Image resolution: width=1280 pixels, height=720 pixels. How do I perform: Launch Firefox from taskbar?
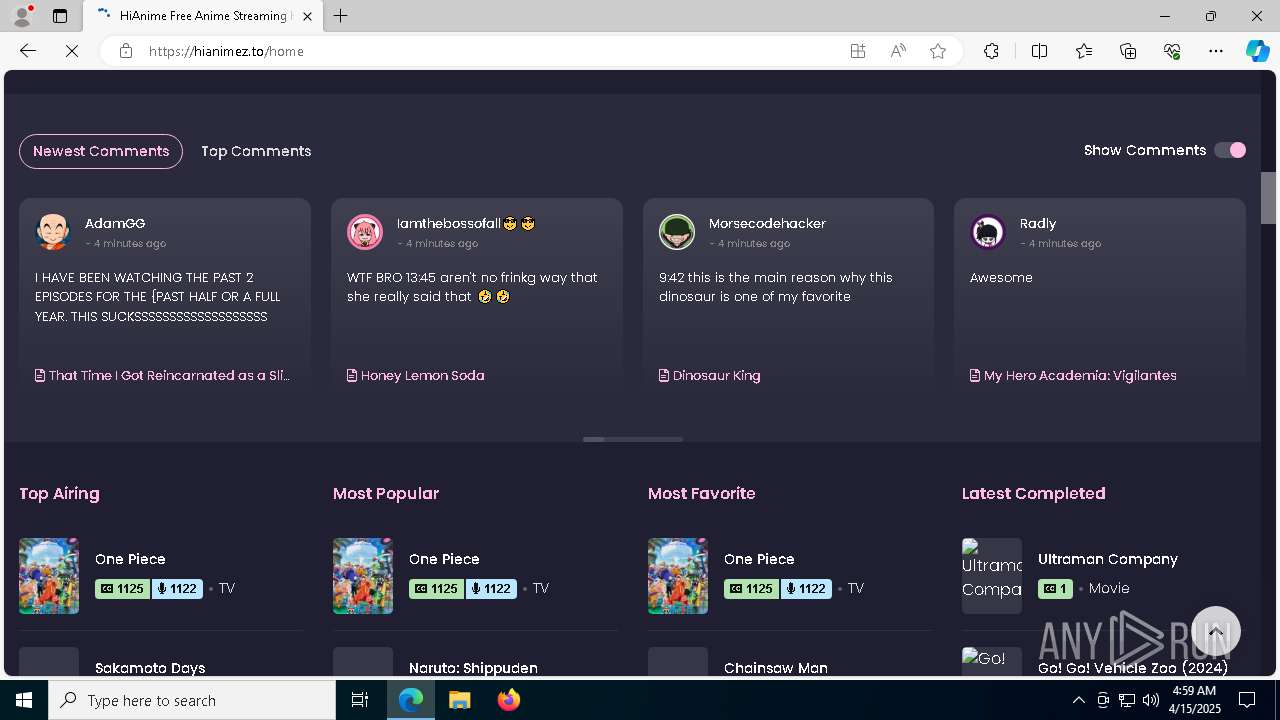(509, 700)
